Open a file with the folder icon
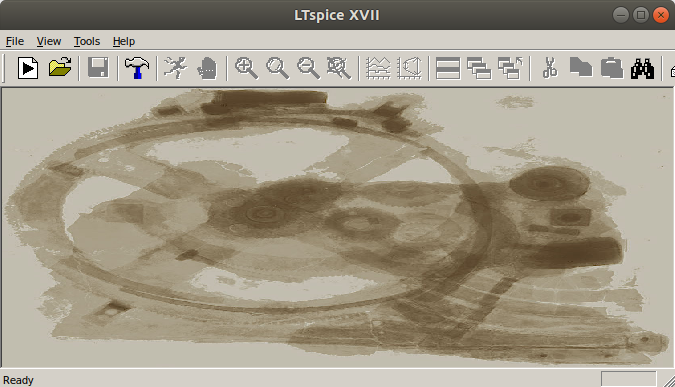 pos(60,68)
